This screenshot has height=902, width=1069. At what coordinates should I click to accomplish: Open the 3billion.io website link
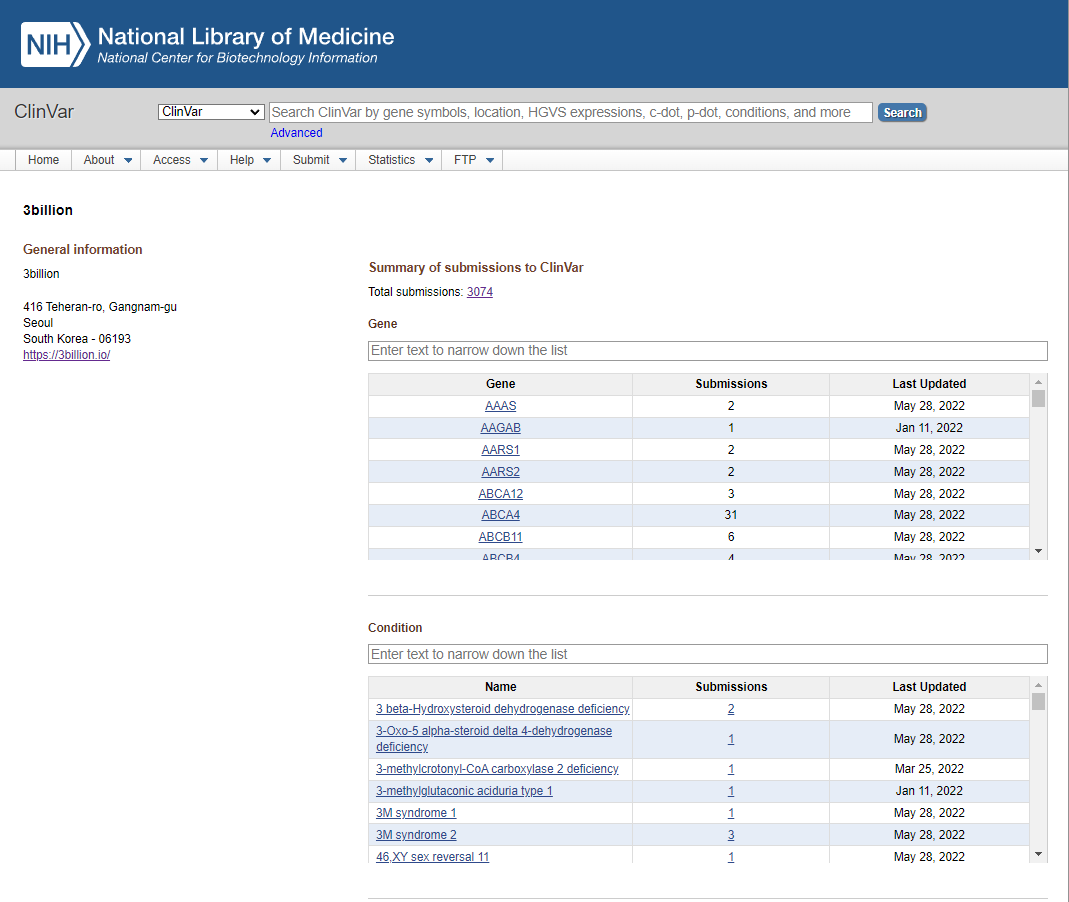click(x=66, y=355)
